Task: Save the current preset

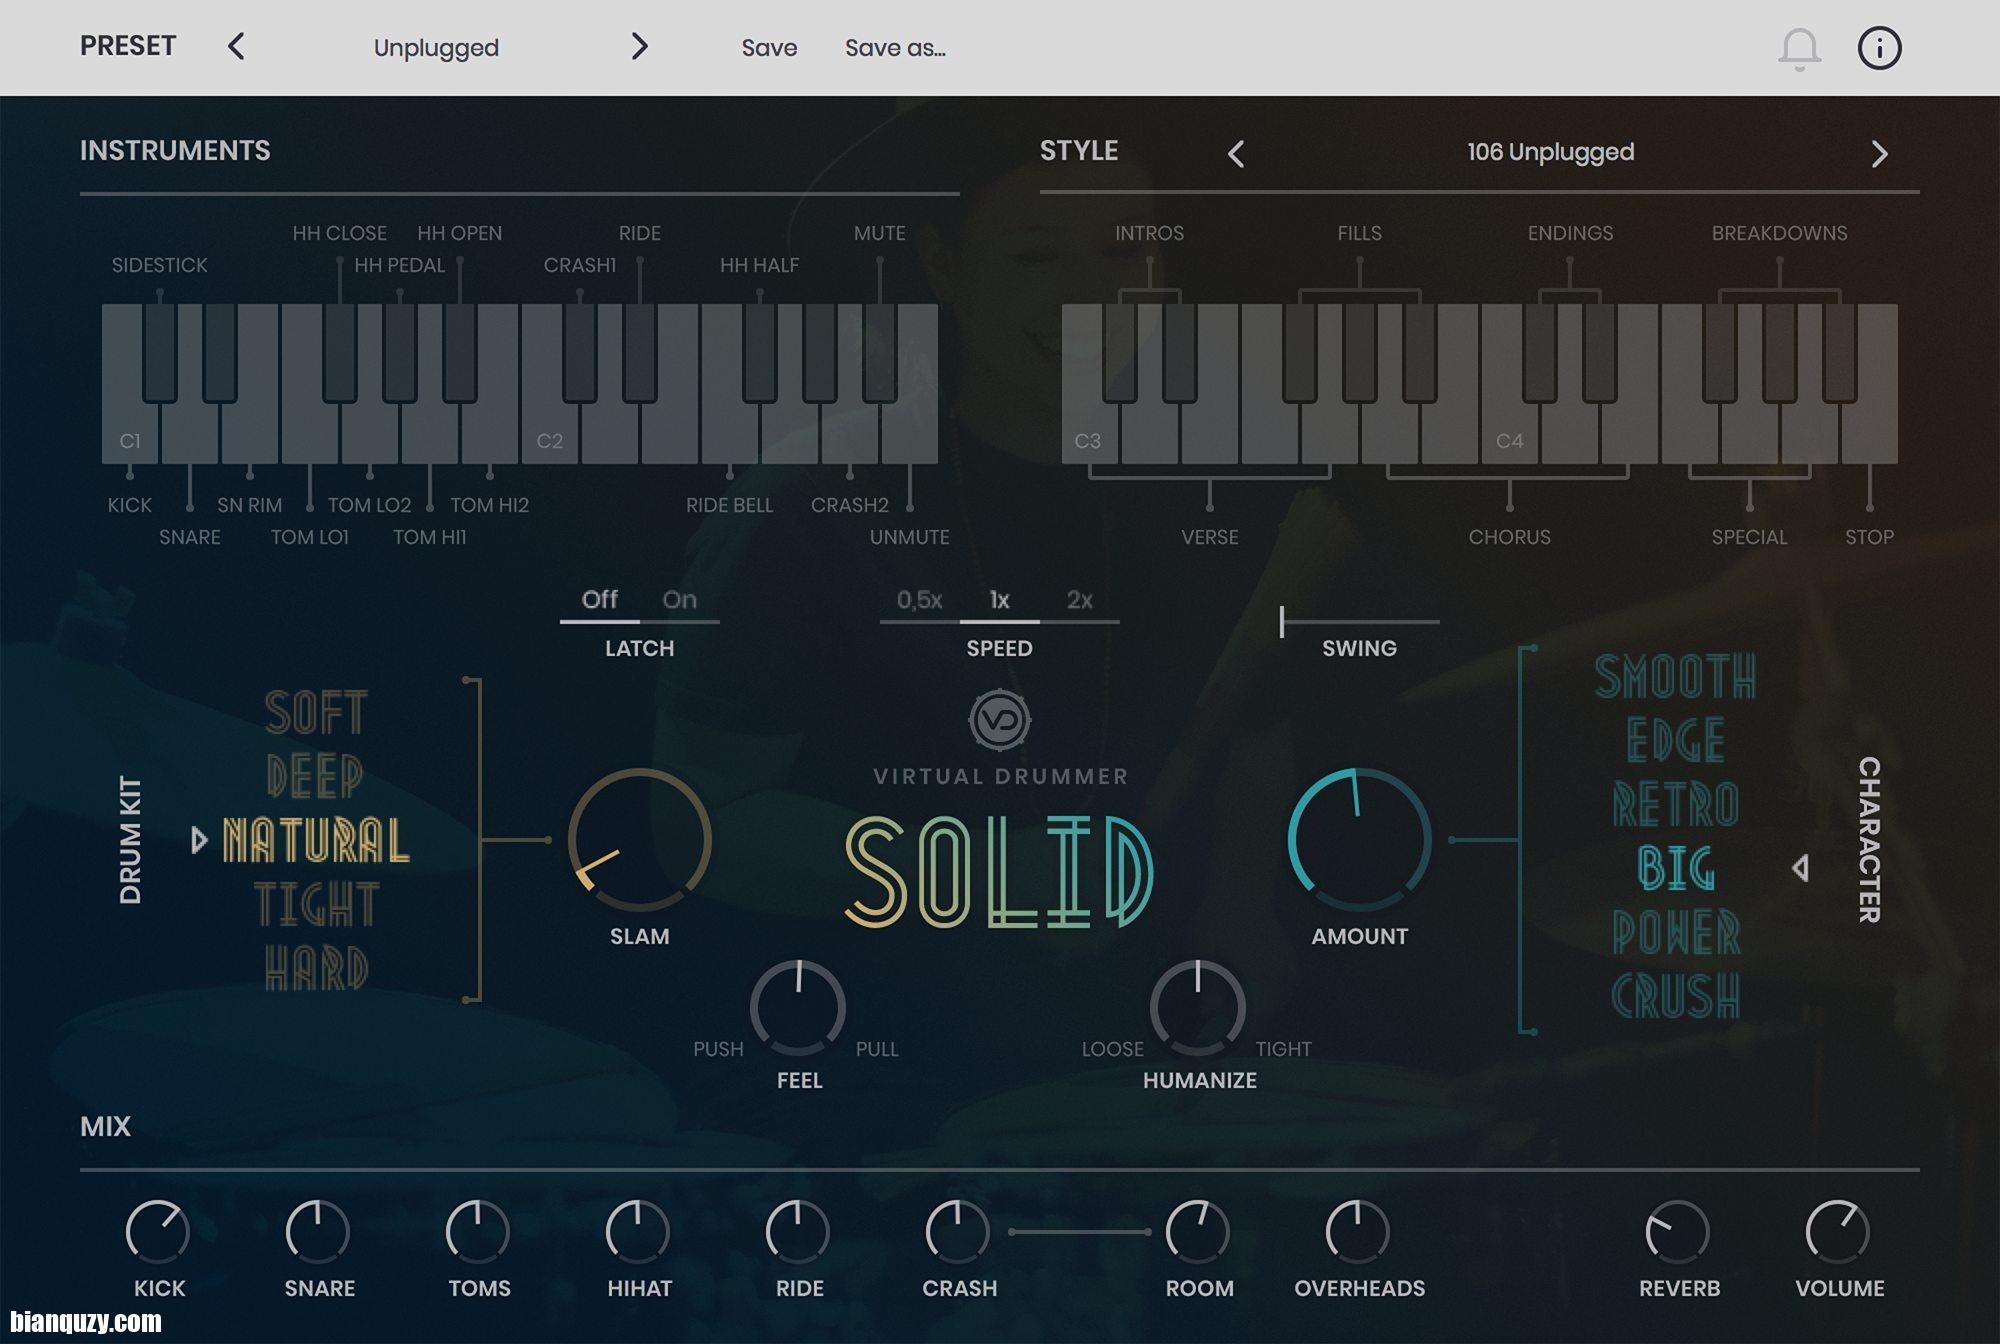Action: coord(769,48)
